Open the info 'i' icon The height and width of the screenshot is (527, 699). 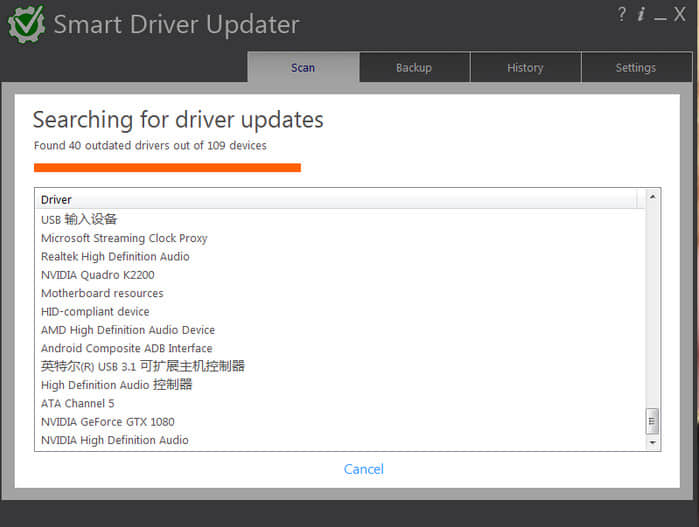click(x=641, y=14)
